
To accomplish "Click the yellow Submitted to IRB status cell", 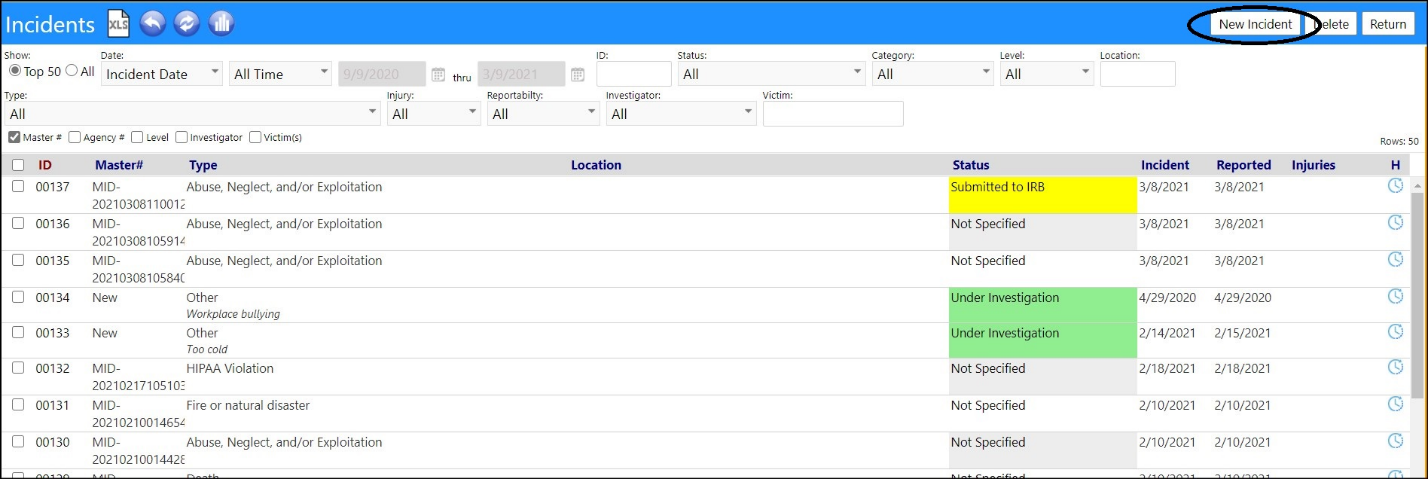I will click(1043, 195).
